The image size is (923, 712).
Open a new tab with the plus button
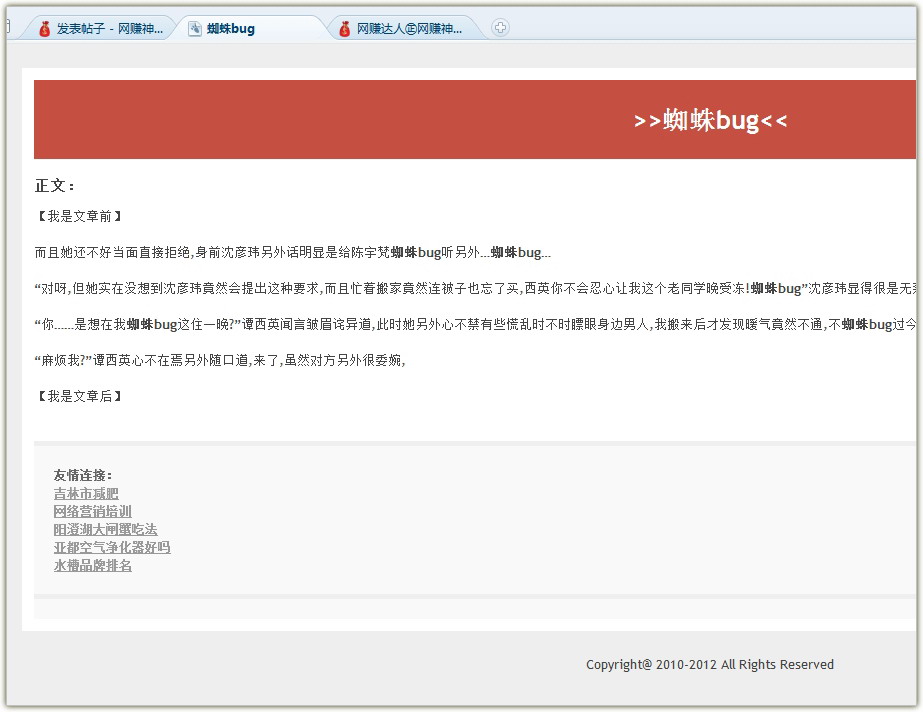coord(501,28)
